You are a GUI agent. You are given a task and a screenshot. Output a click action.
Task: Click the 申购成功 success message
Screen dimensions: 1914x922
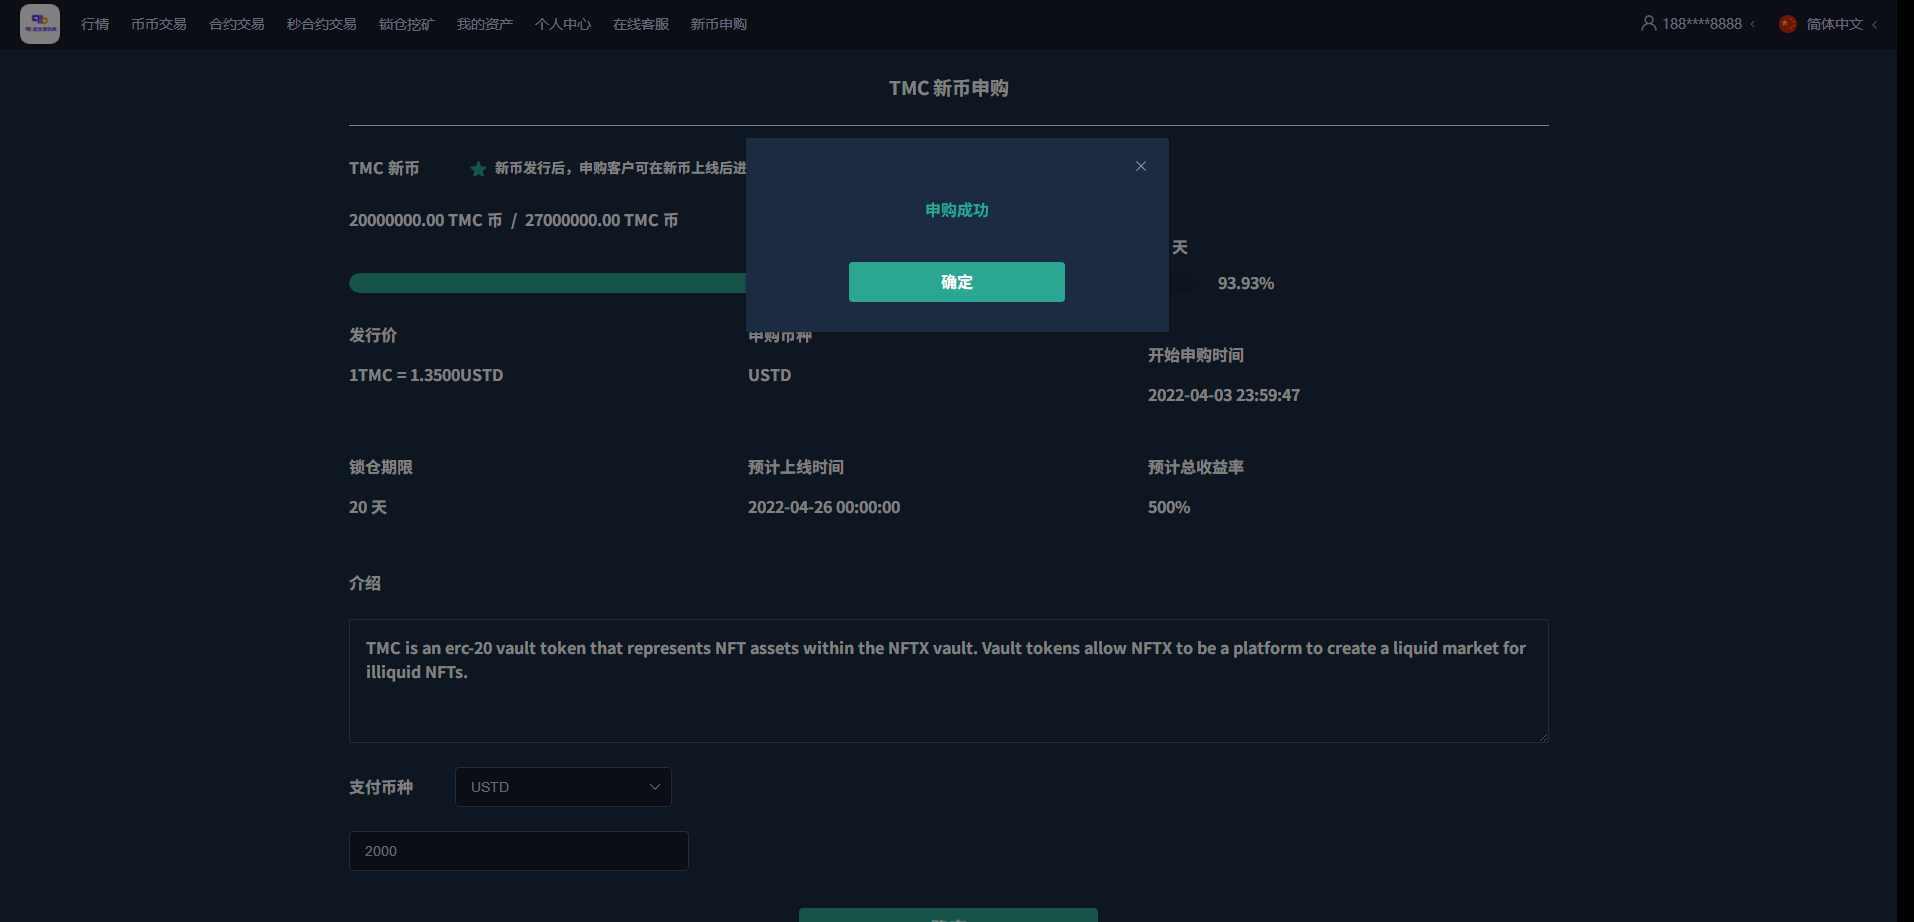tap(957, 210)
